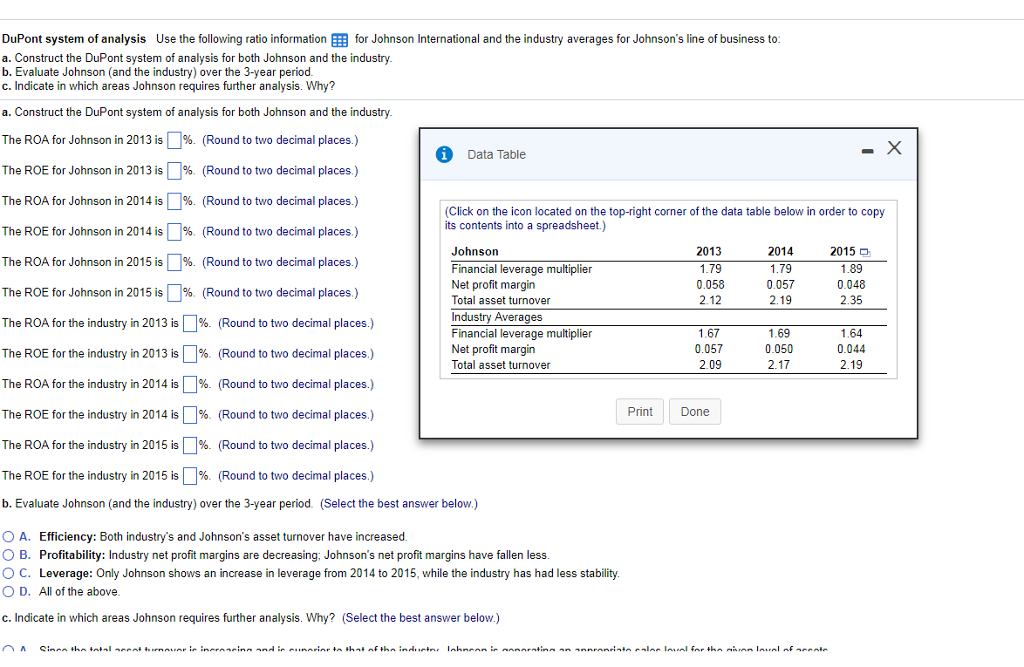The image size is (1024, 667).
Task: Select option C Leverage radio button
Action: click(9, 573)
